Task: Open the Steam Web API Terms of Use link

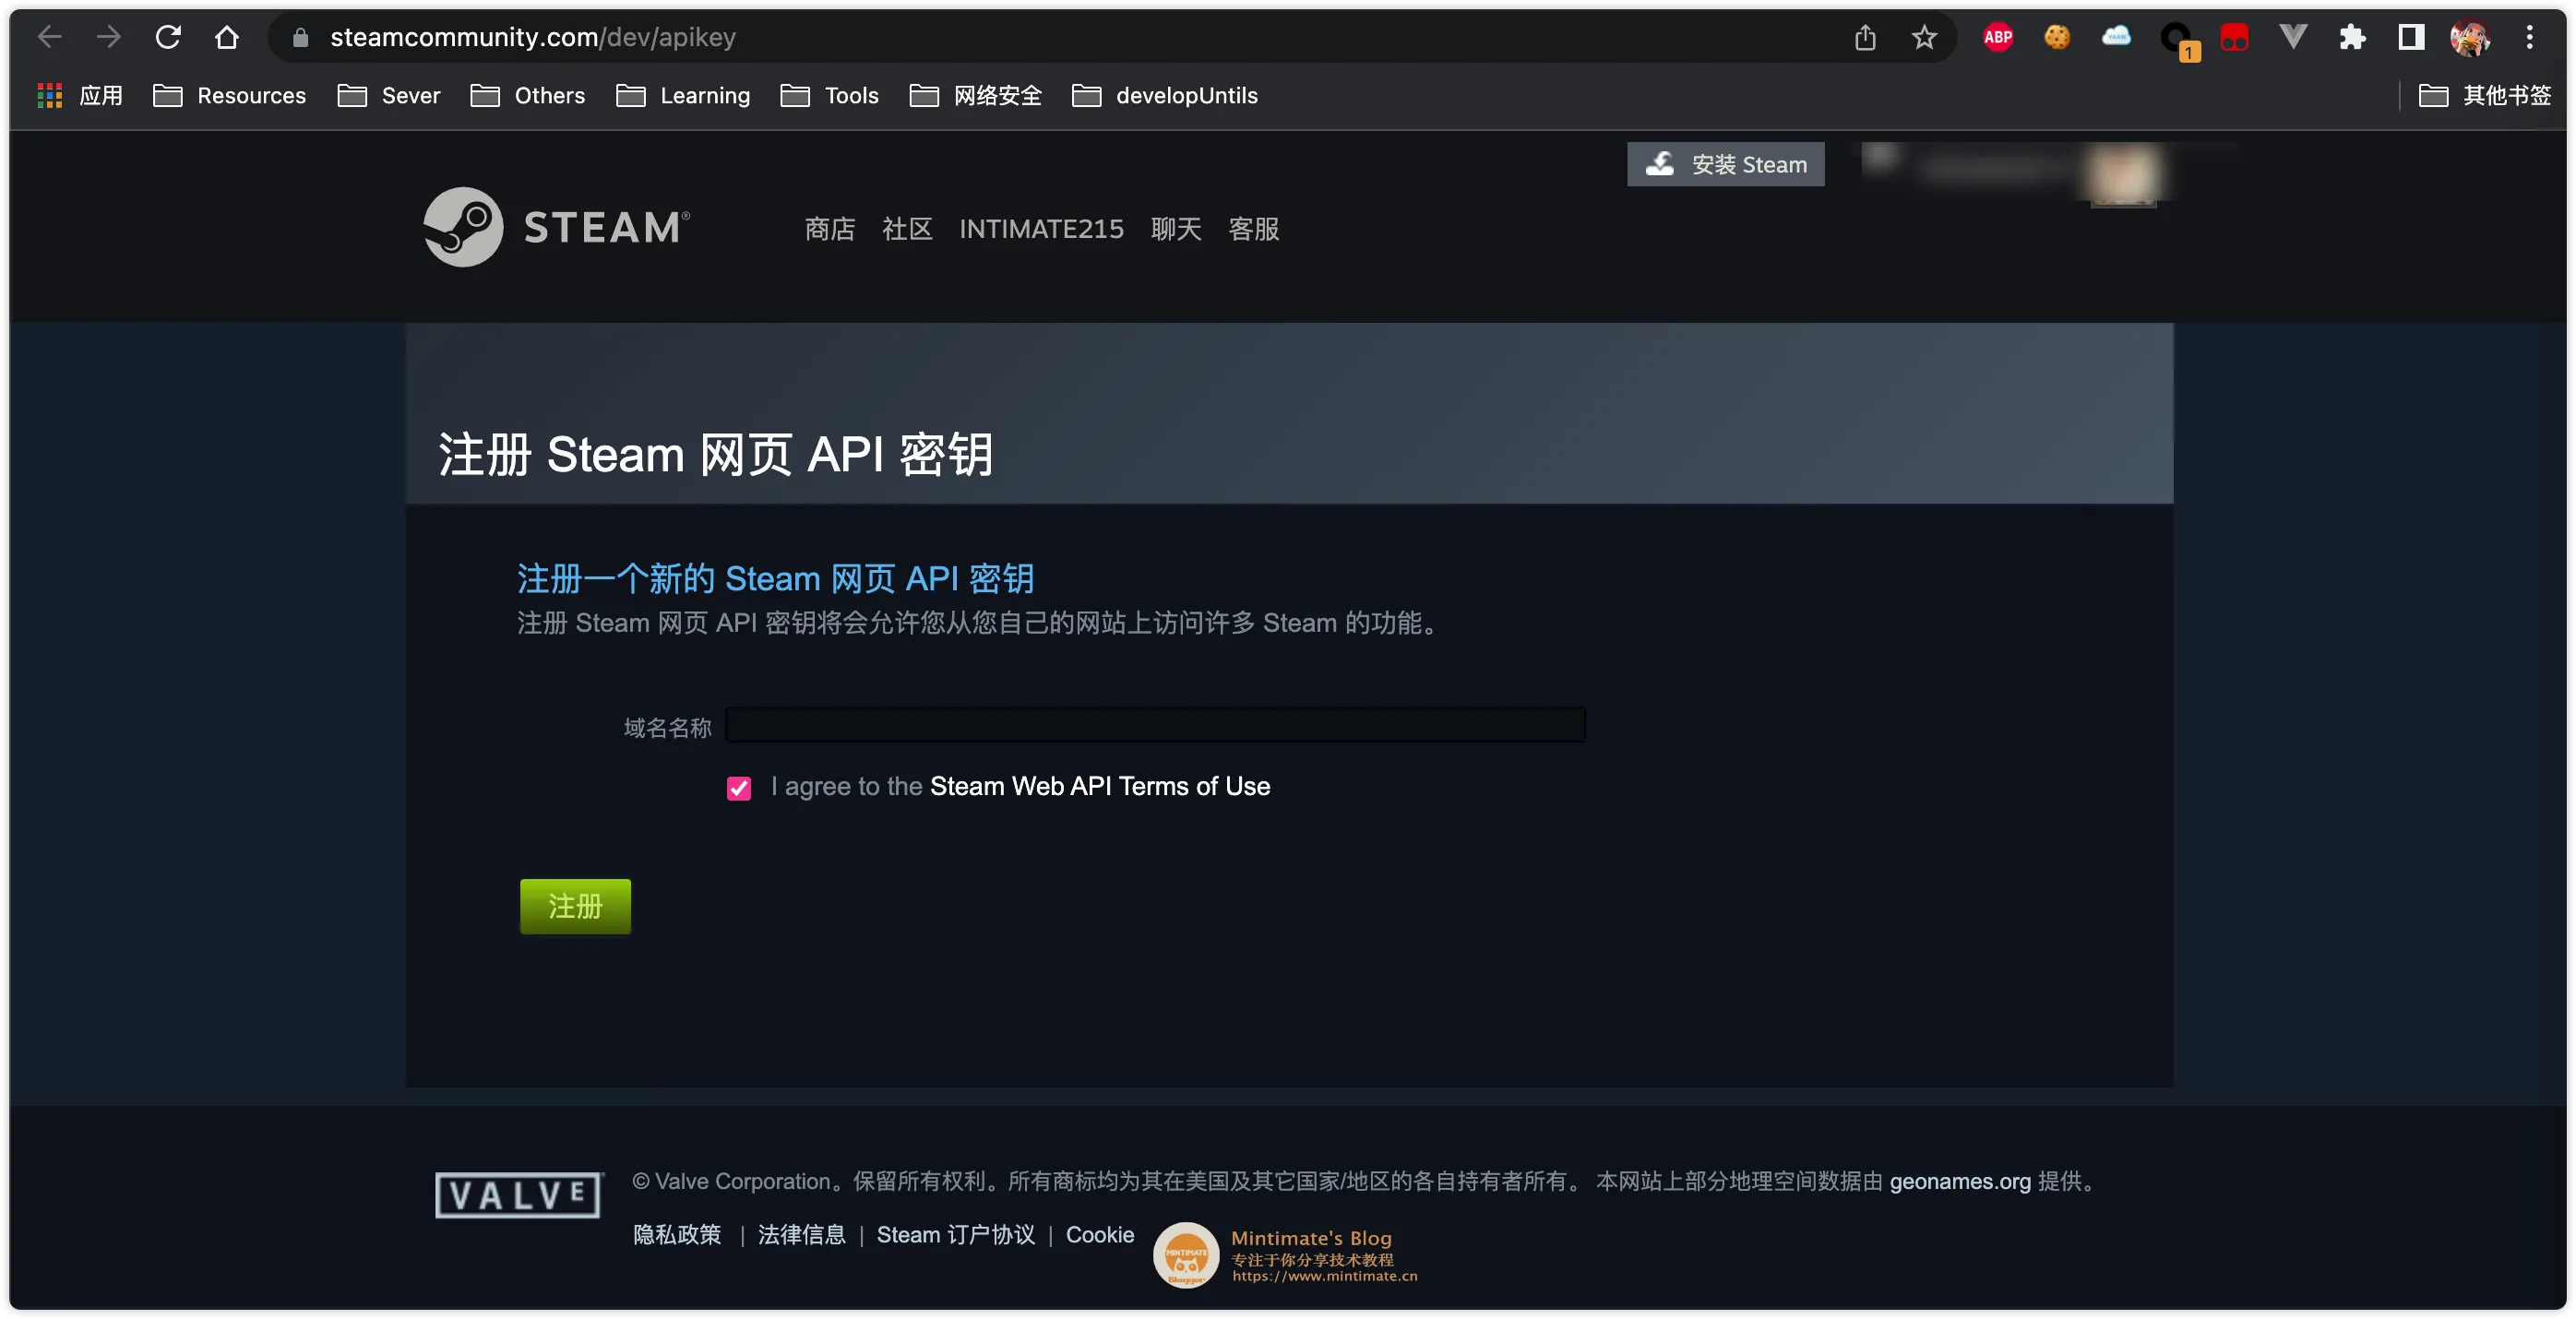Action: pos(1099,786)
